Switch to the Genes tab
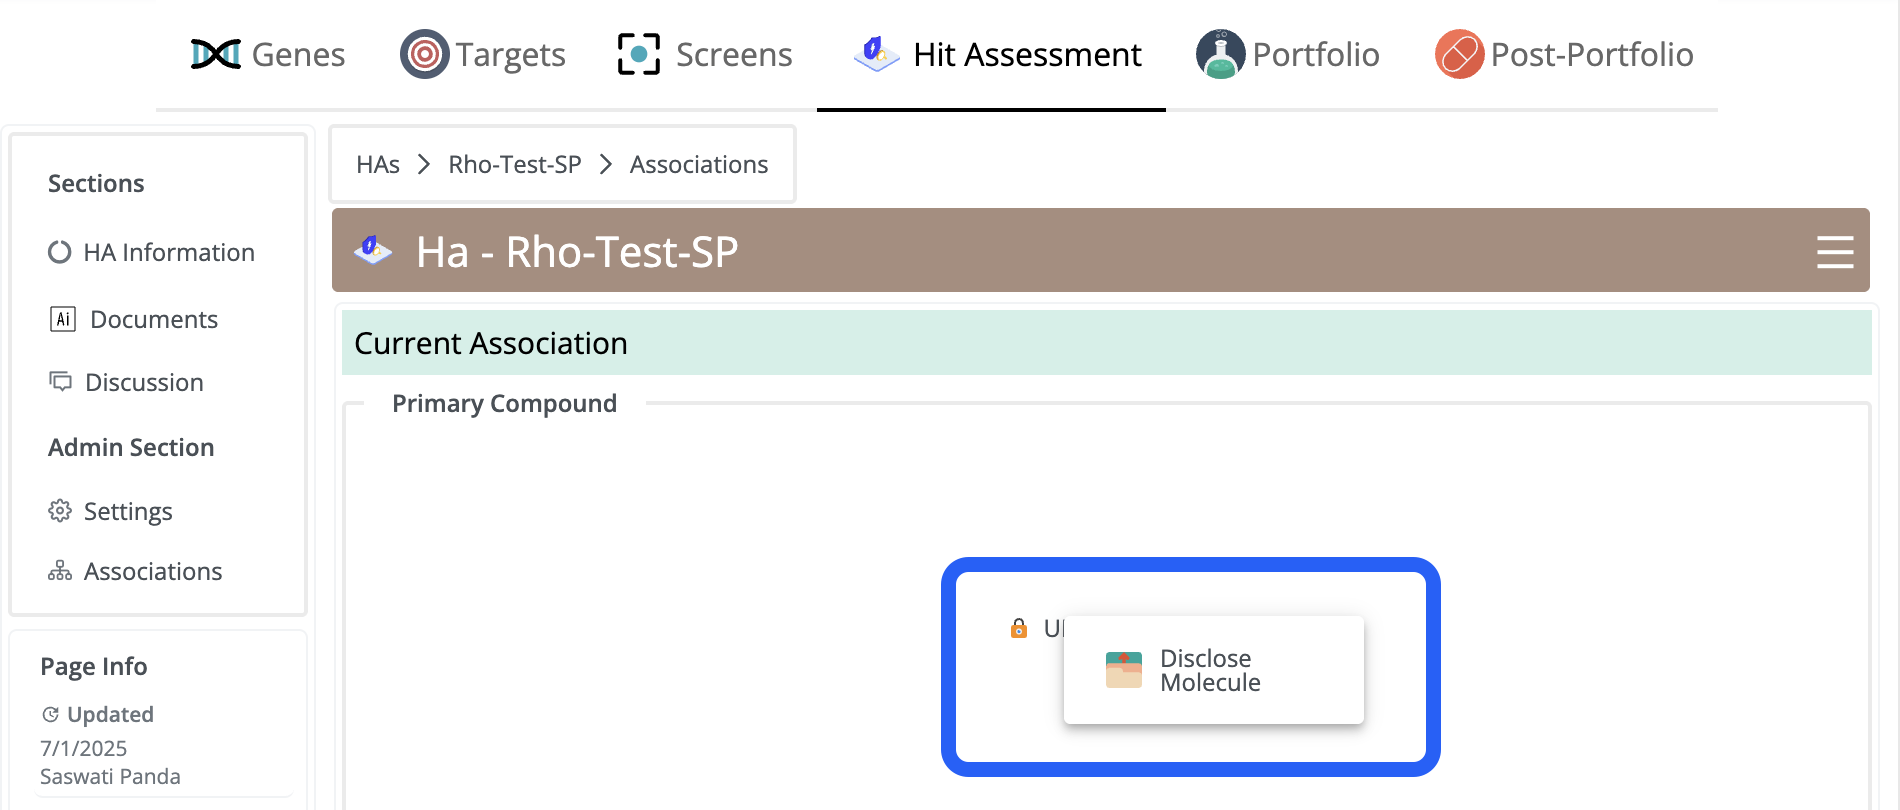Viewport: 1900px width, 810px height. [268, 54]
